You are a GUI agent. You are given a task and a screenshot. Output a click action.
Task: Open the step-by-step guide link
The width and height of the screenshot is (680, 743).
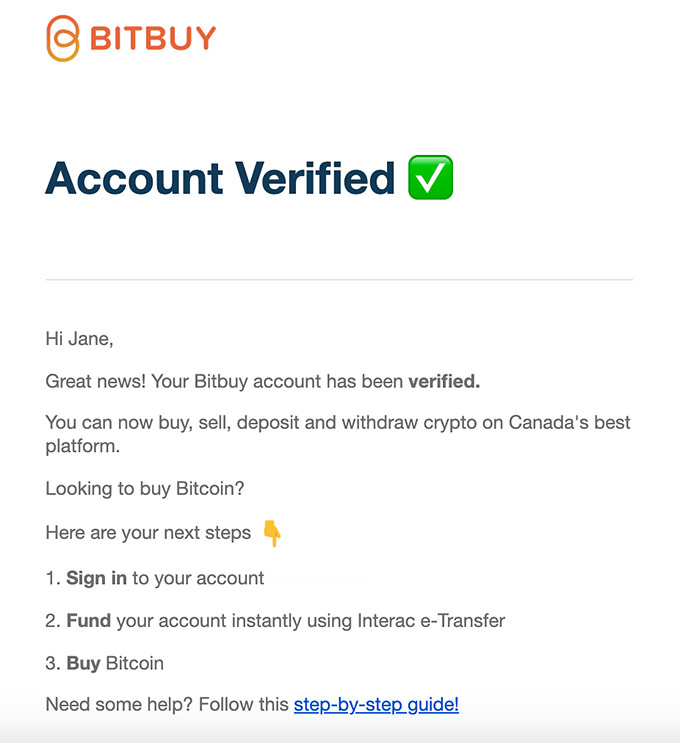pos(376,705)
